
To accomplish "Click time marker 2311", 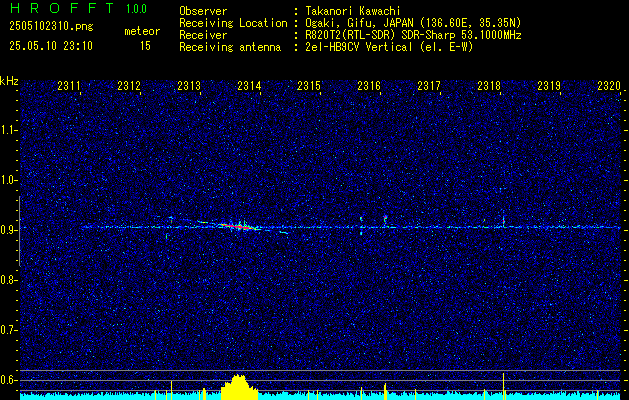I will point(69,85).
